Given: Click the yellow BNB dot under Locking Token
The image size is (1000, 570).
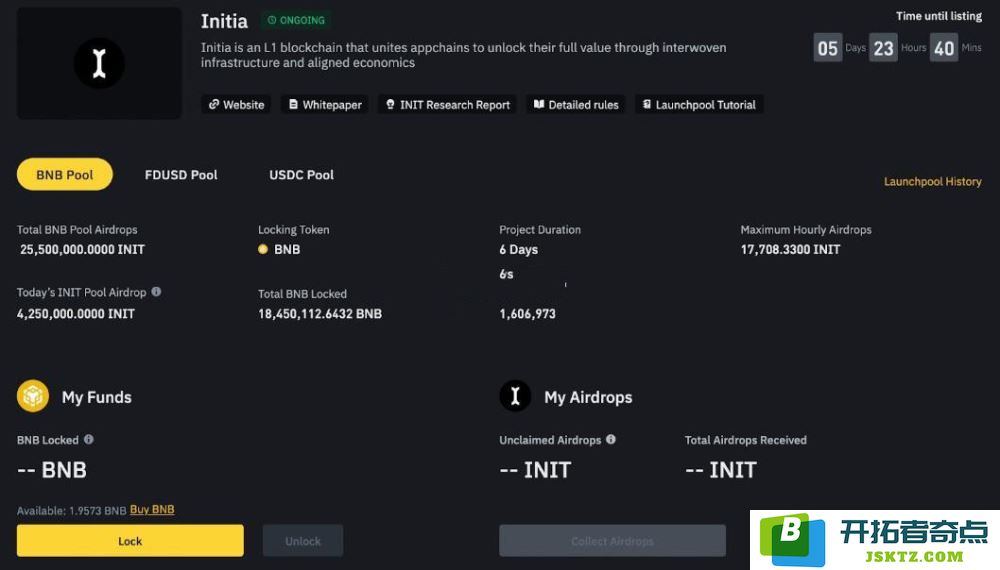Looking at the screenshot, I should coord(263,249).
